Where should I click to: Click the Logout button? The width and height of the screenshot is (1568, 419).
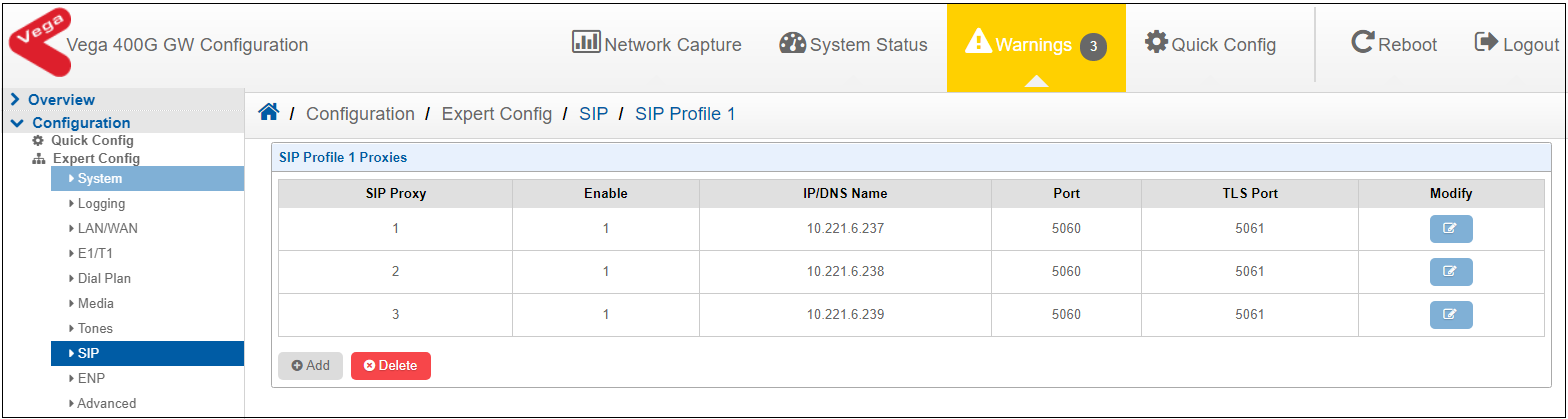pos(1517,44)
